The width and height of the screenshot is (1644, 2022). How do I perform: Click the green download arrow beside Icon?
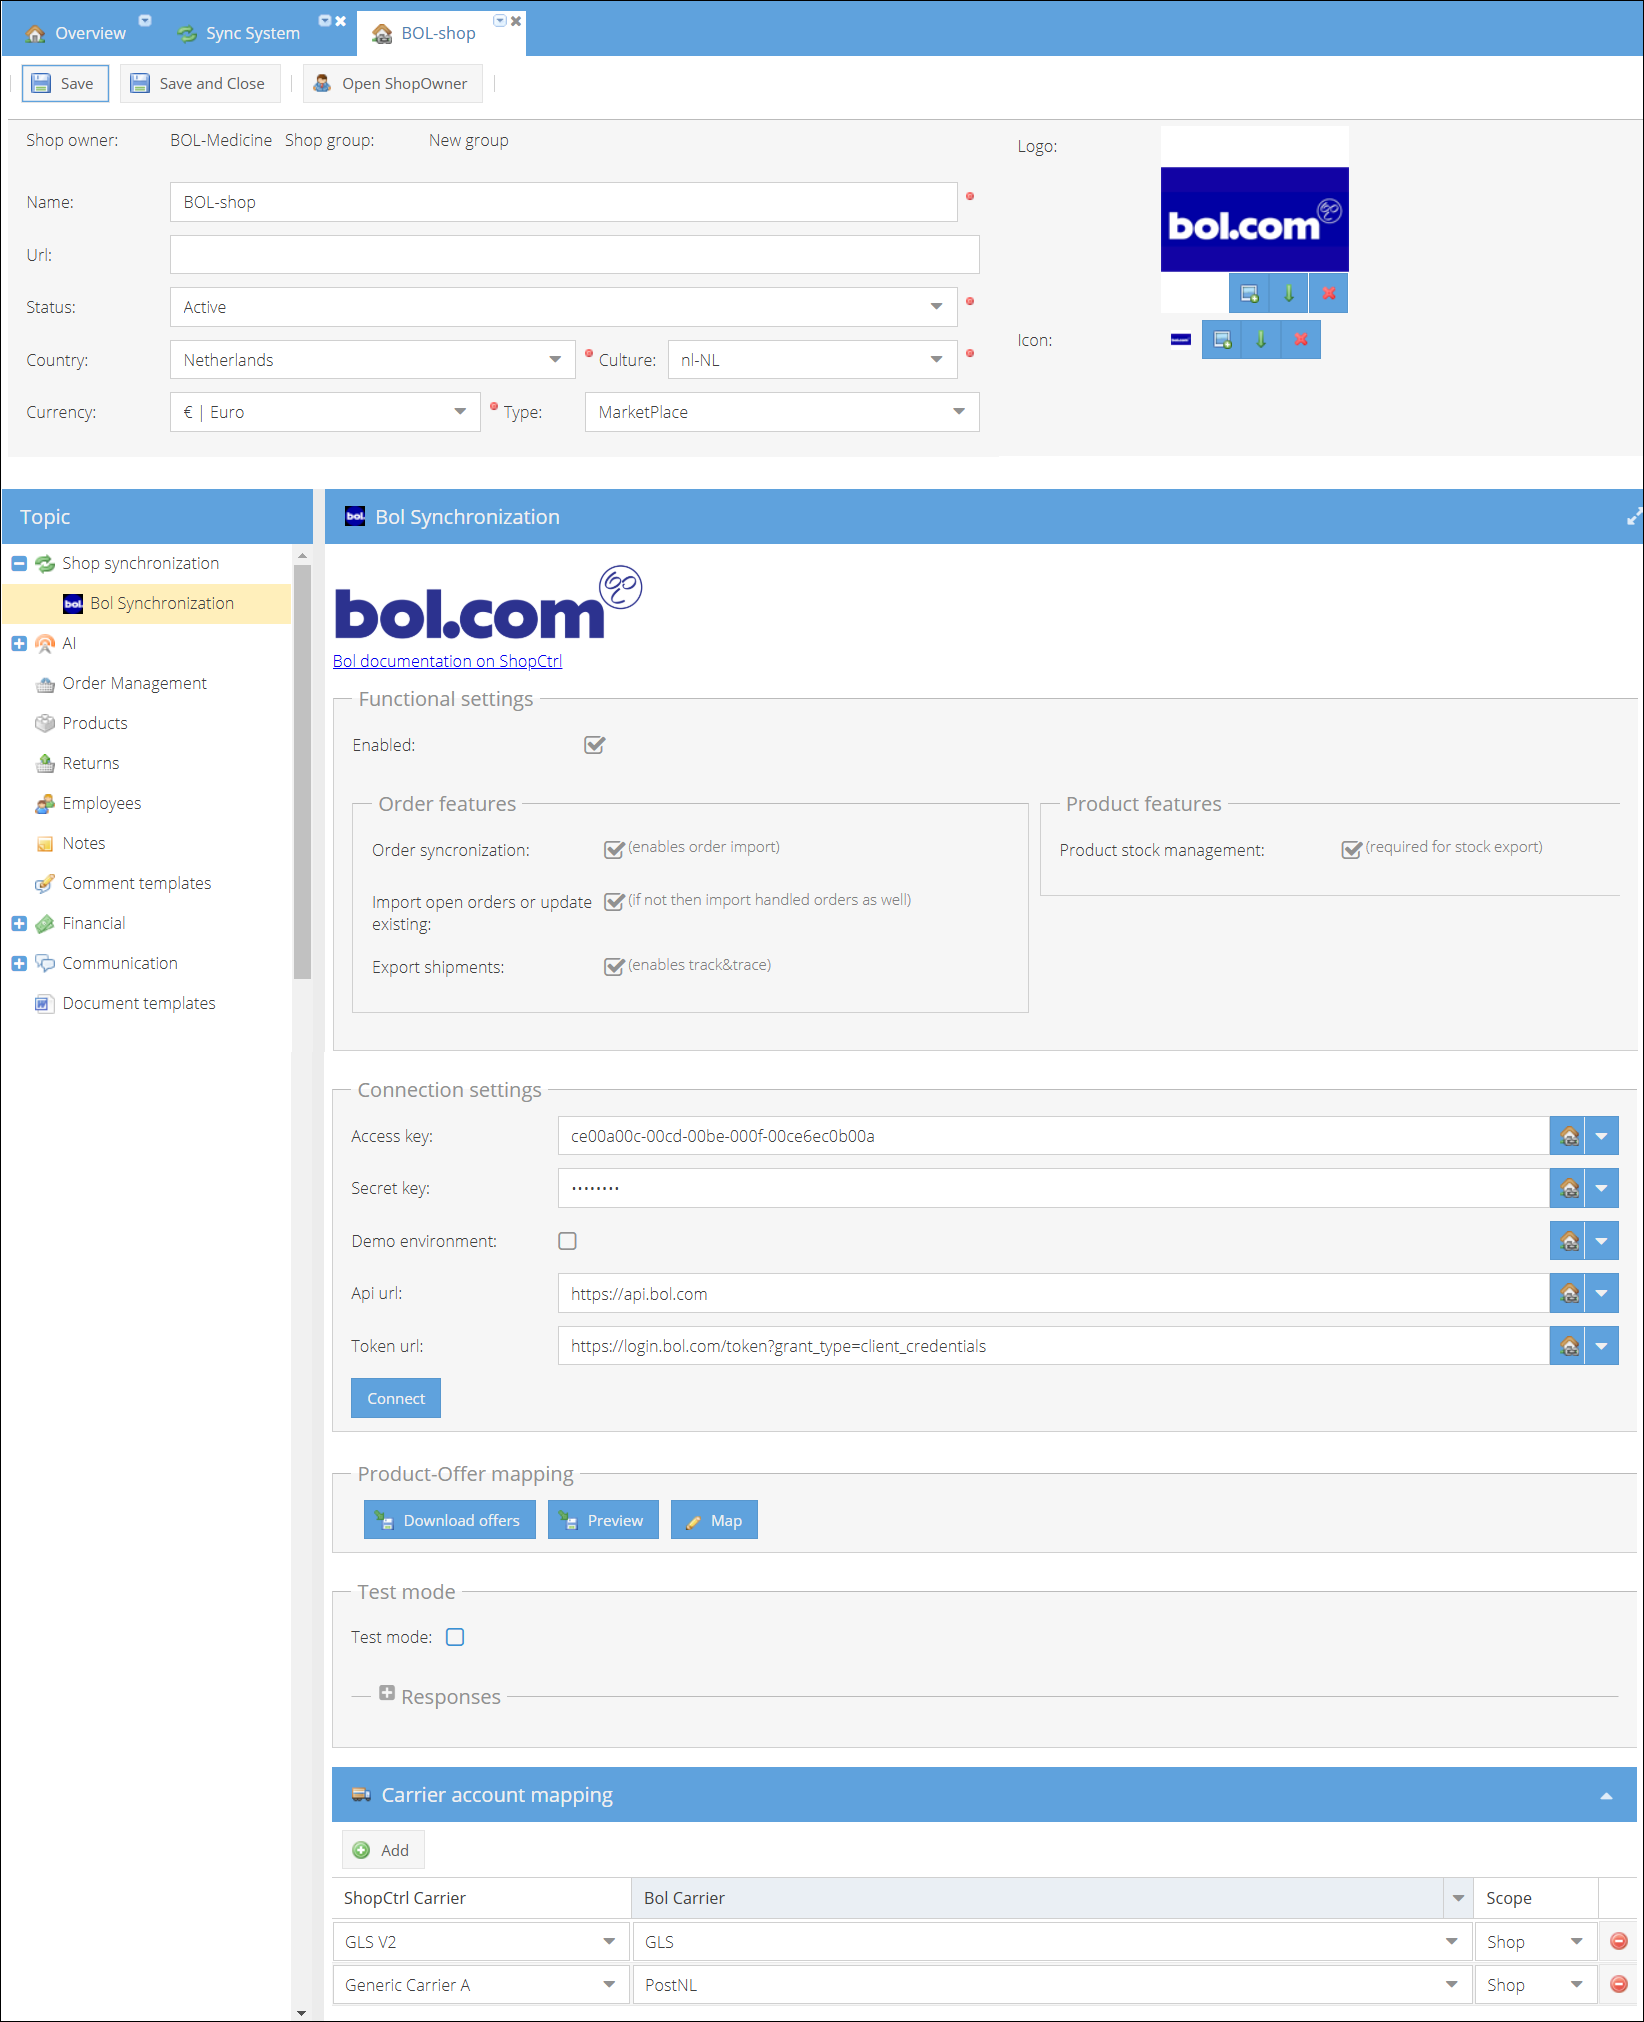click(1261, 340)
